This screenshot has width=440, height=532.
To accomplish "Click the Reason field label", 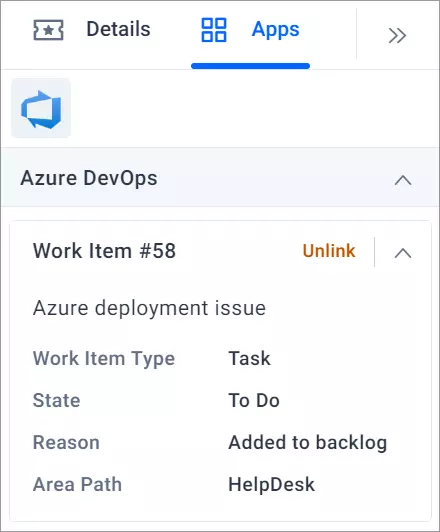I will 66,443.
